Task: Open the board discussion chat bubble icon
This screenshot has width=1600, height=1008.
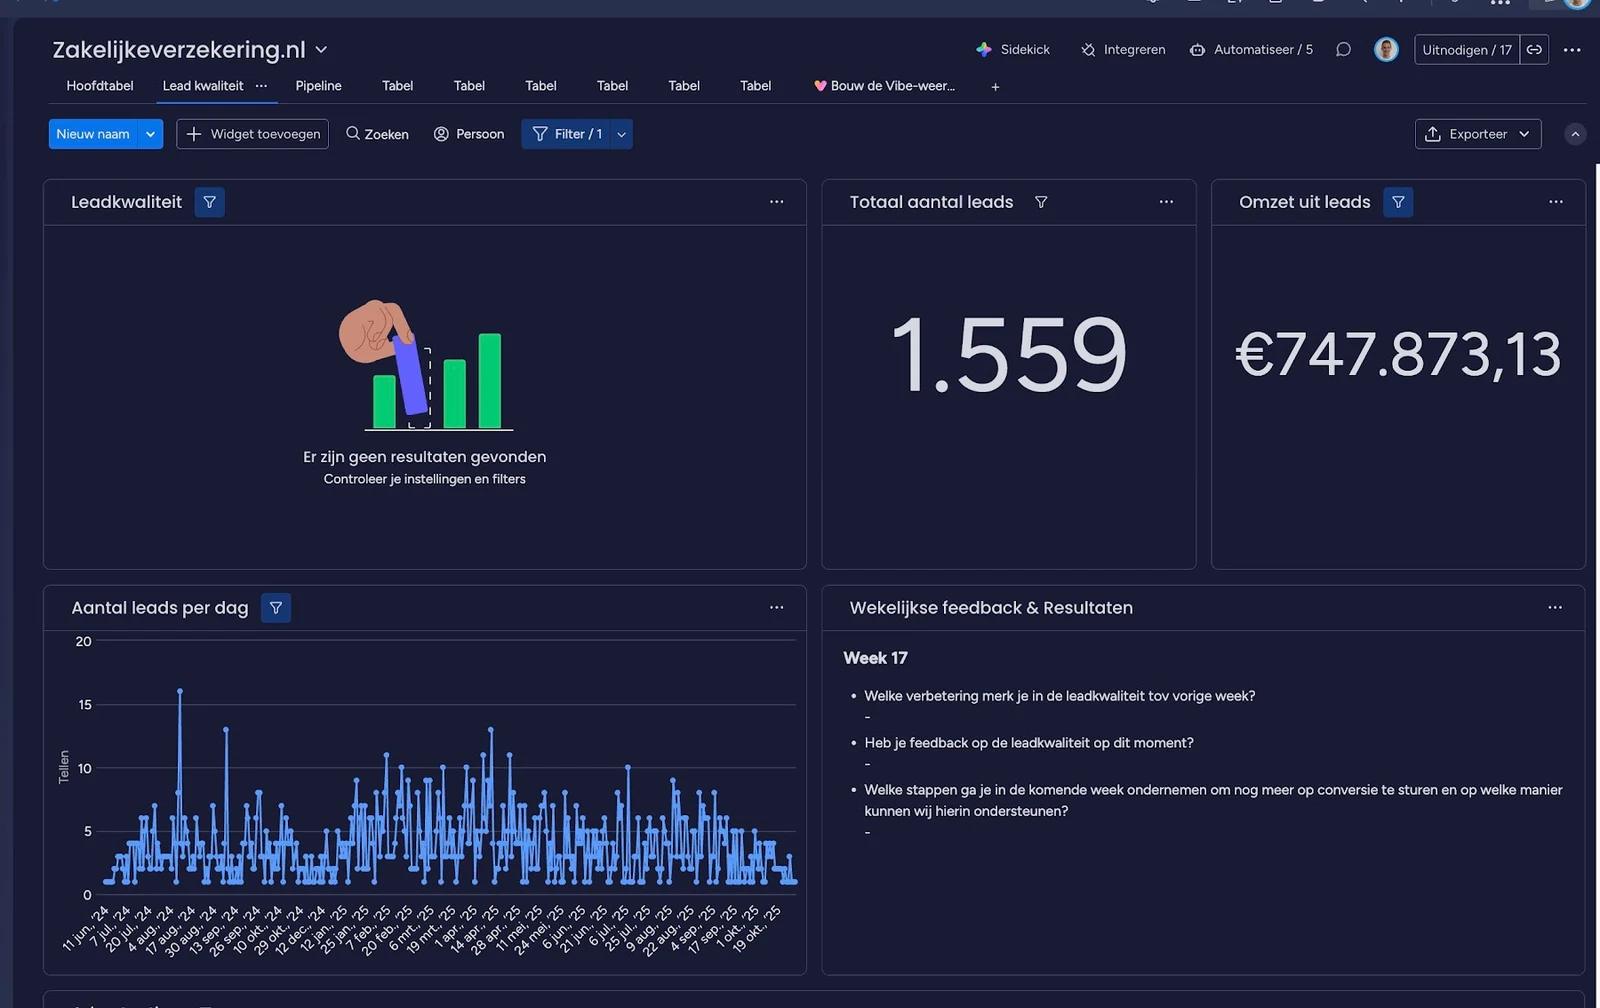Action: pos(1343,49)
